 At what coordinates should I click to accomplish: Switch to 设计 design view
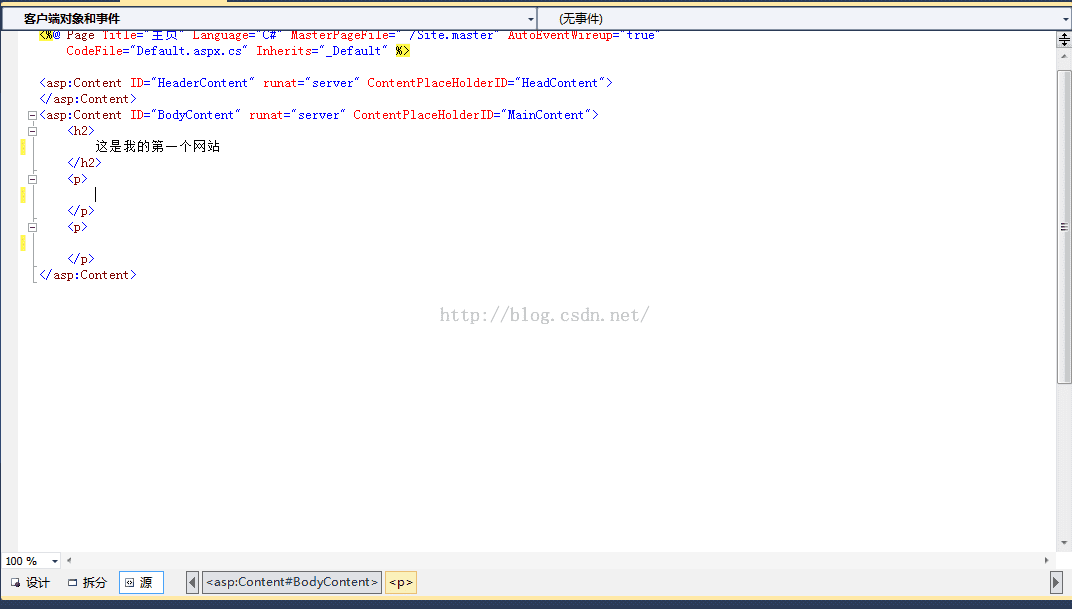30,582
